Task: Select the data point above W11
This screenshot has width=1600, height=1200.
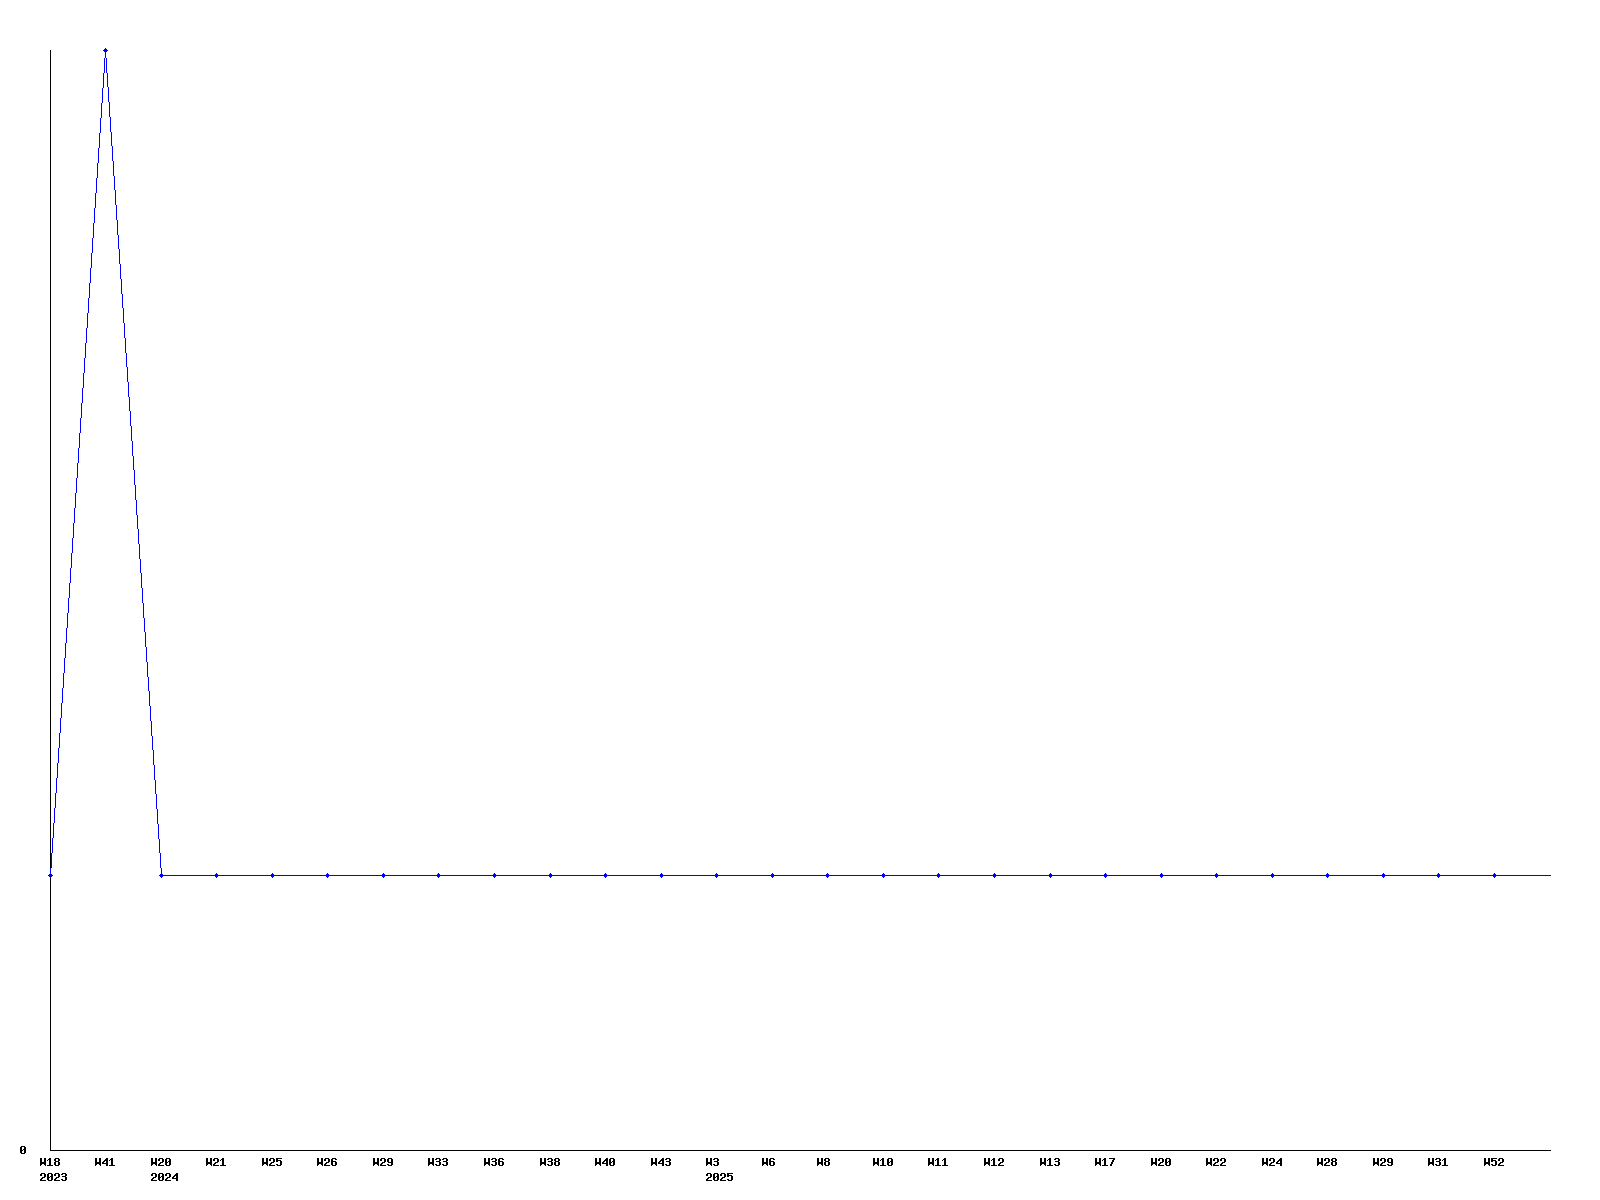Action: (938, 875)
